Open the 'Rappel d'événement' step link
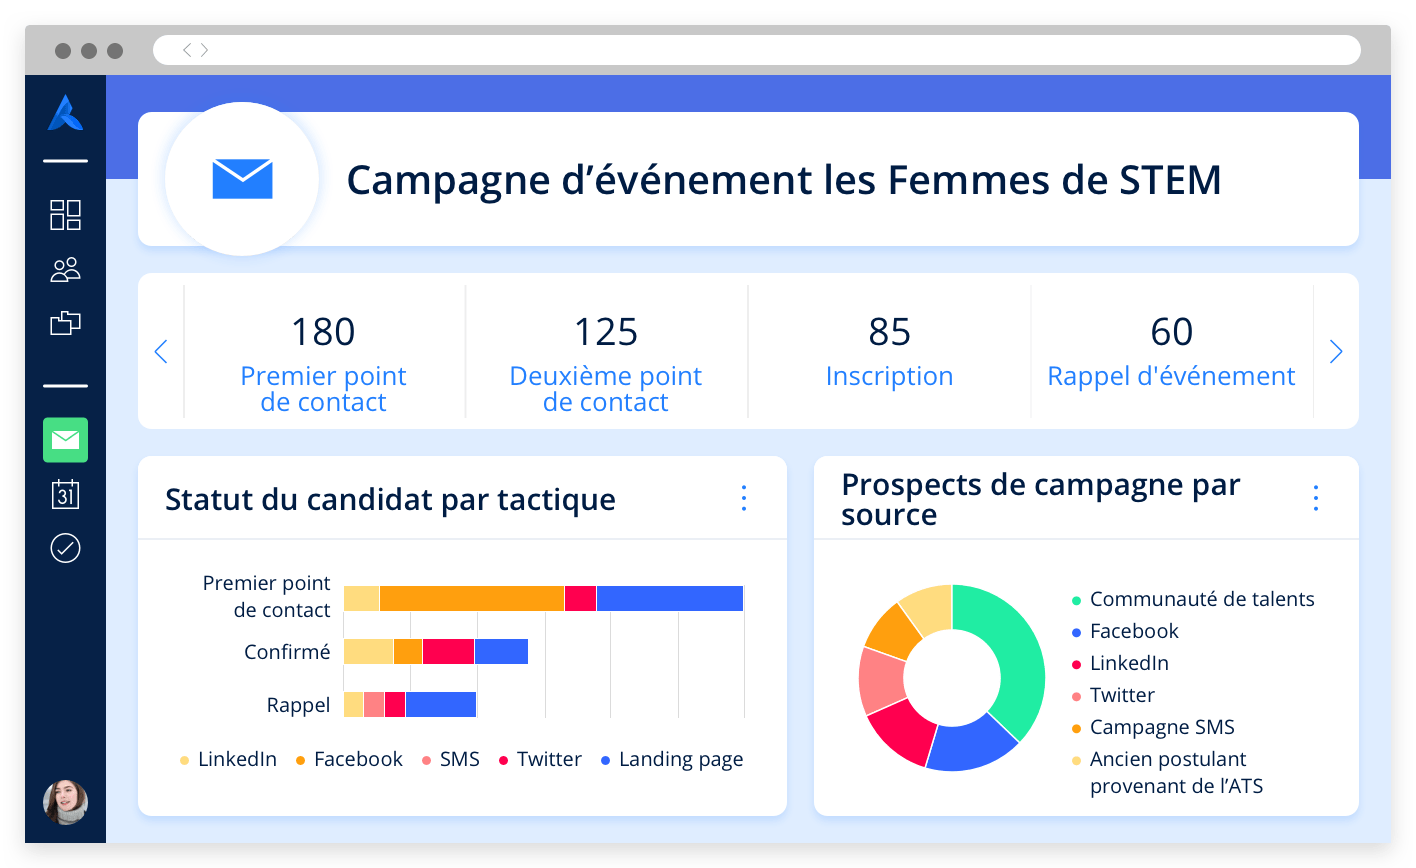Screen dimensions: 1416x868 1171,377
